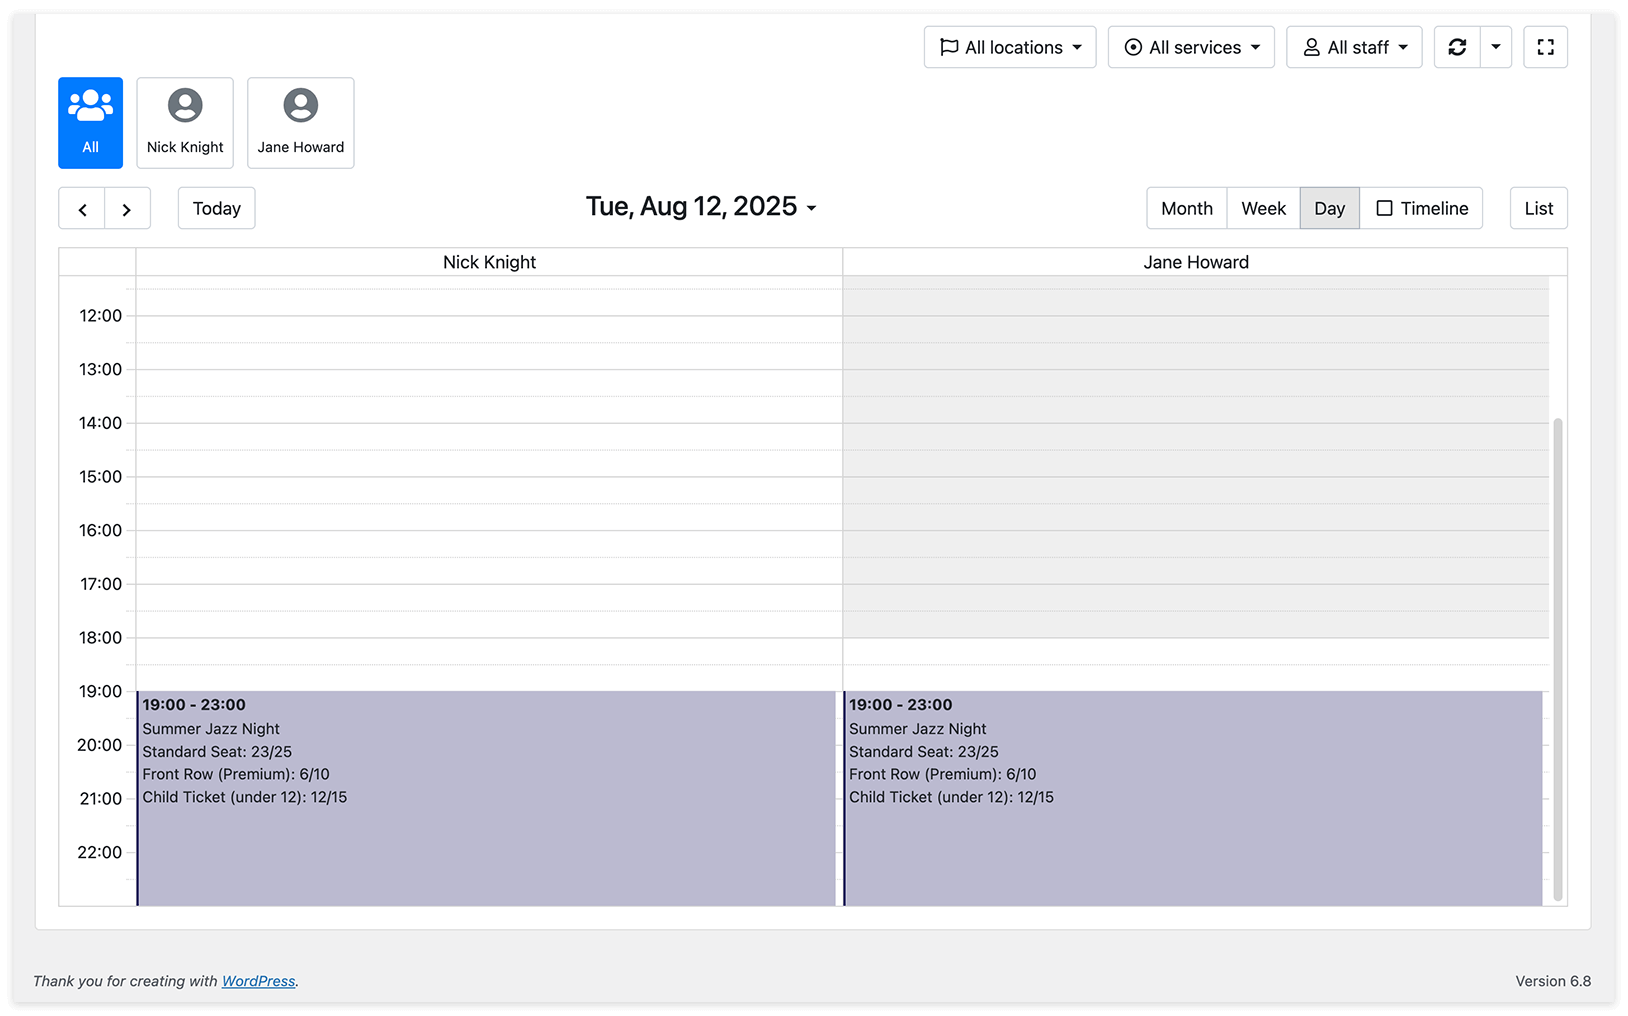Switch to Week view

tap(1264, 209)
